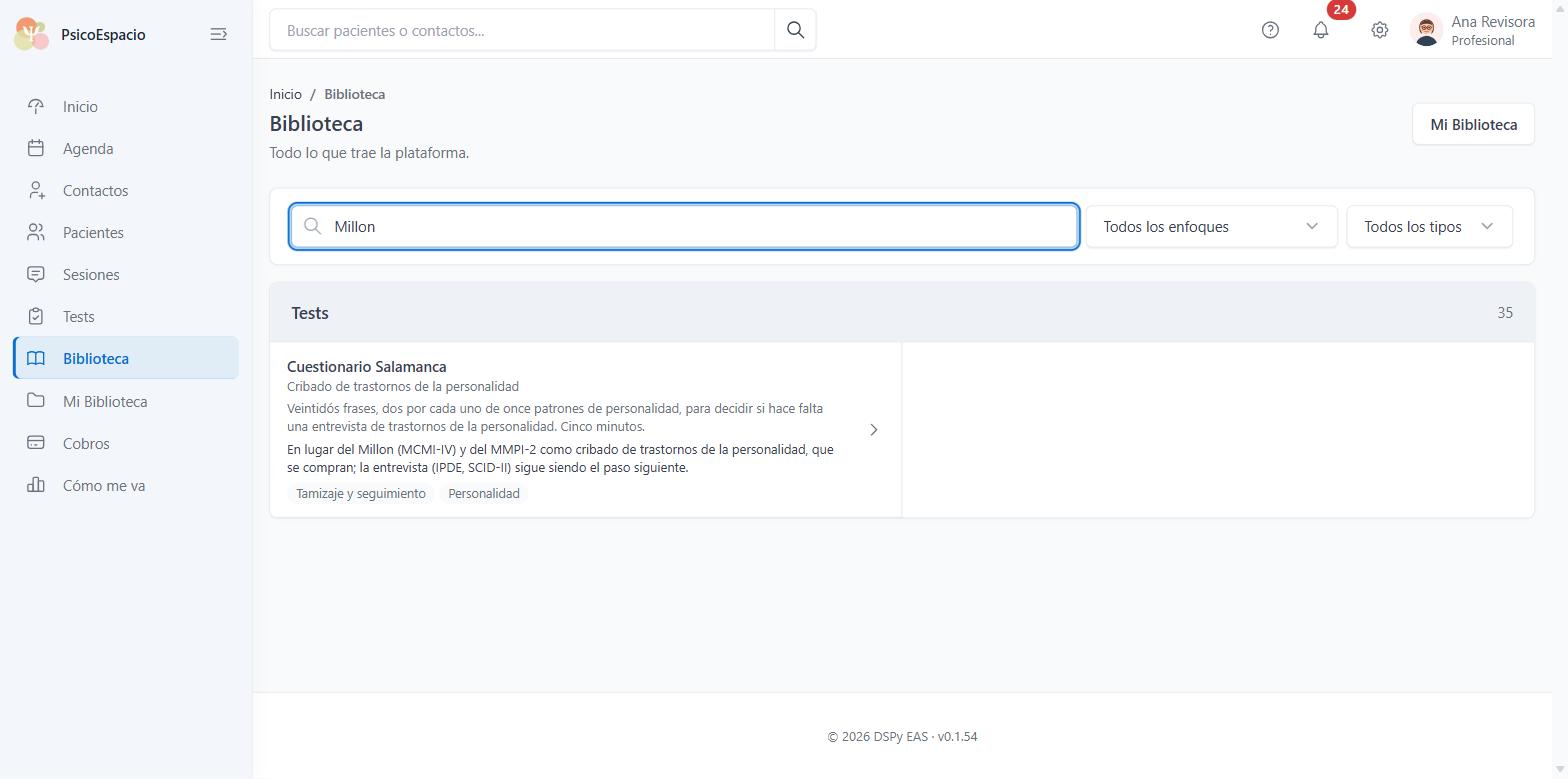This screenshot has height=779, width=1568.
Task: Click the Pacientes people icon
Action: pos(36,232)
